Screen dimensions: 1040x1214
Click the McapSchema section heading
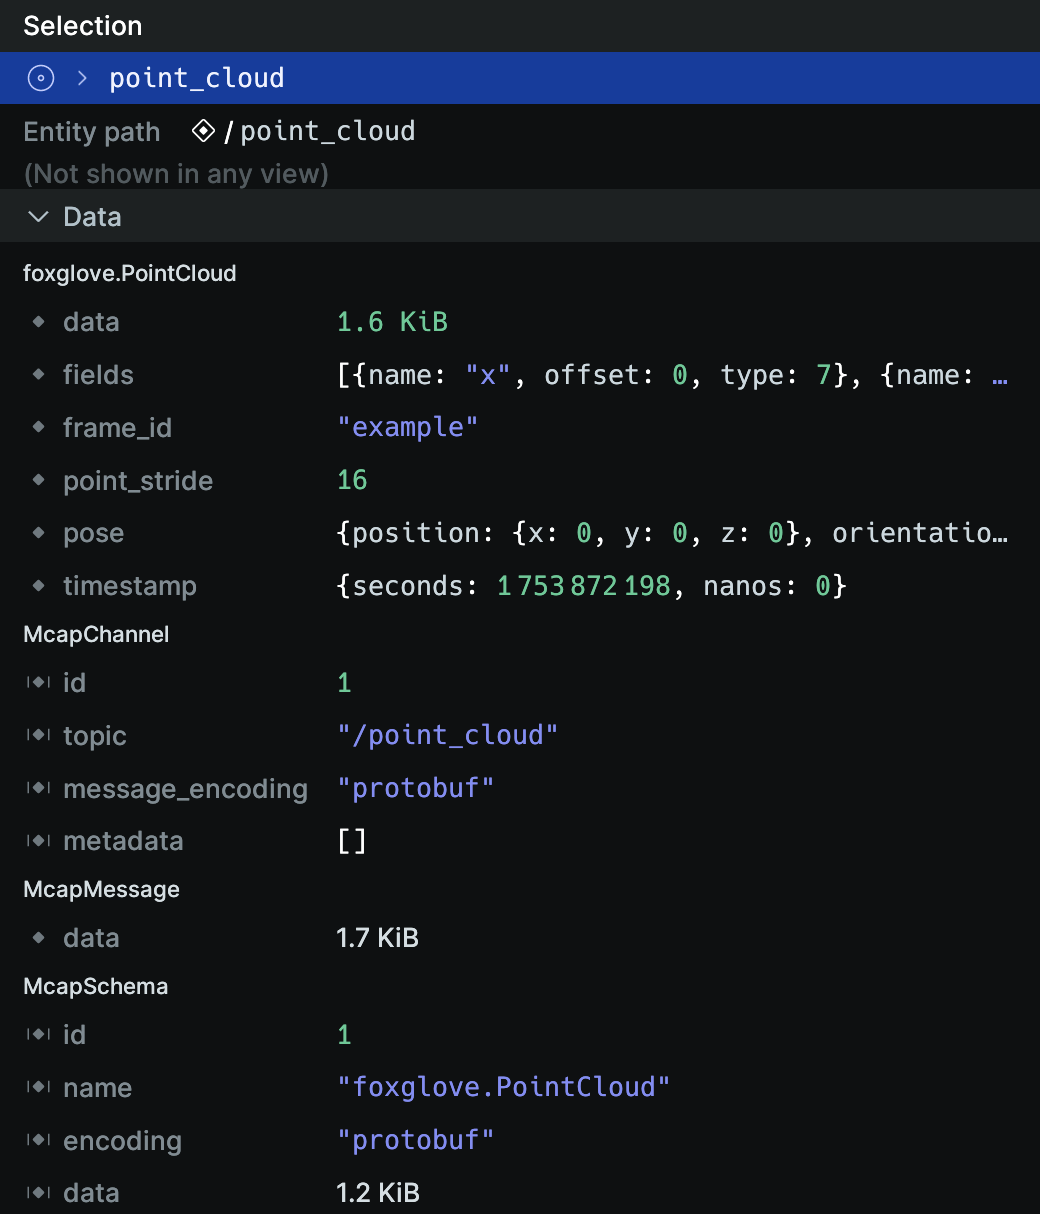(95, 986)
